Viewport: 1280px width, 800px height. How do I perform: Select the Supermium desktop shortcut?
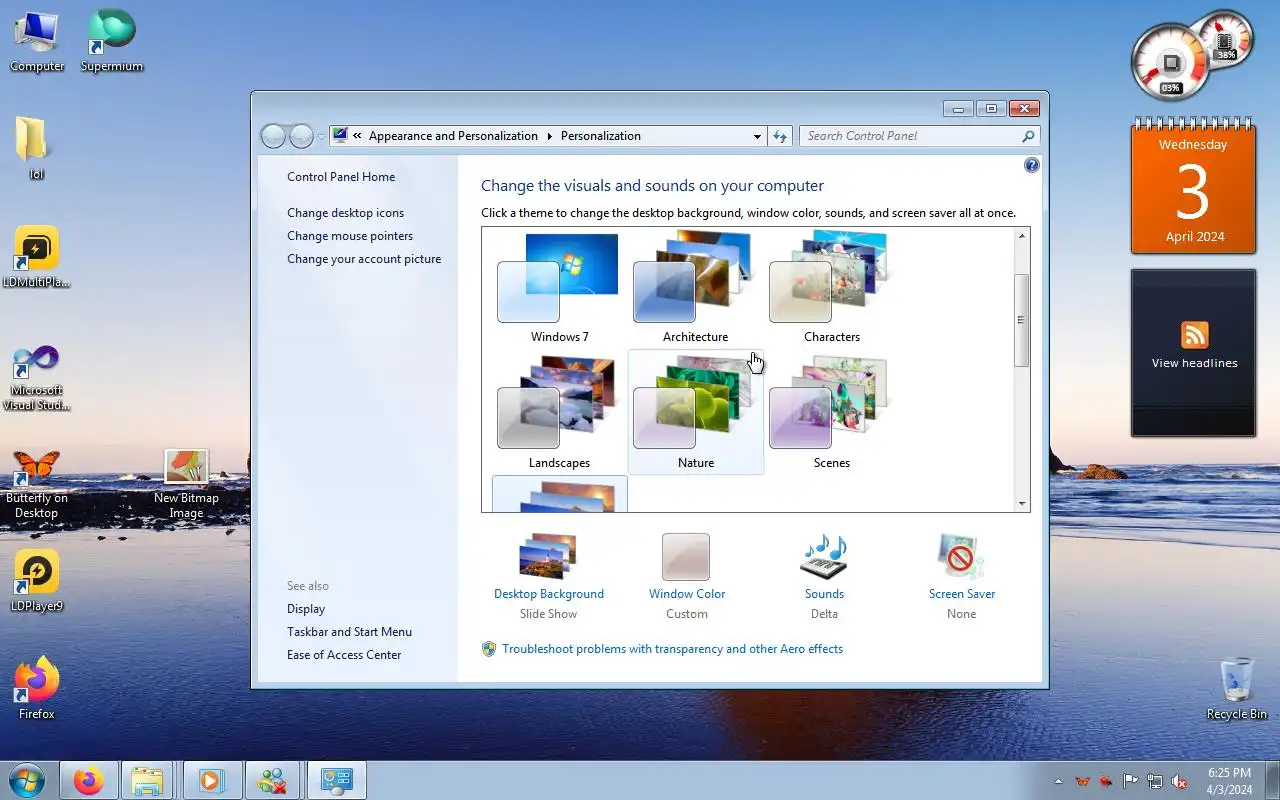112,42
